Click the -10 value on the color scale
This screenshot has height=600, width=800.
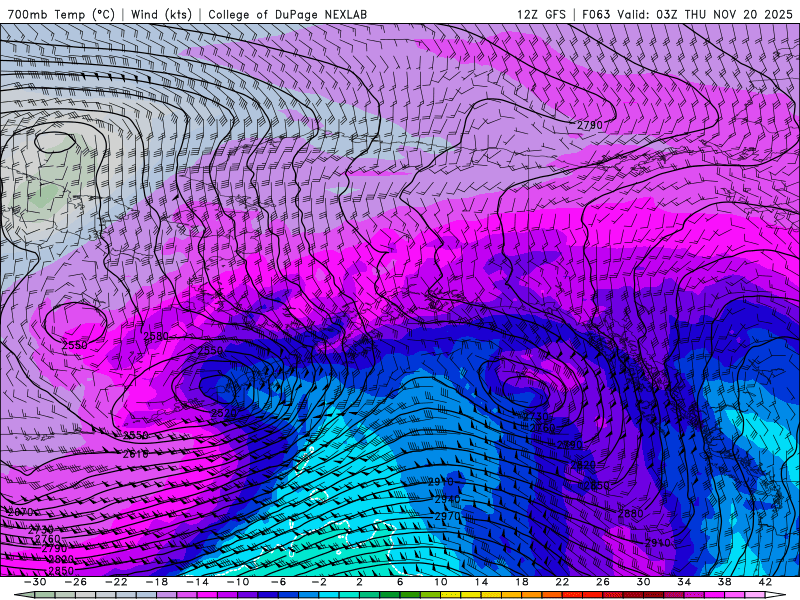[238, 582]
